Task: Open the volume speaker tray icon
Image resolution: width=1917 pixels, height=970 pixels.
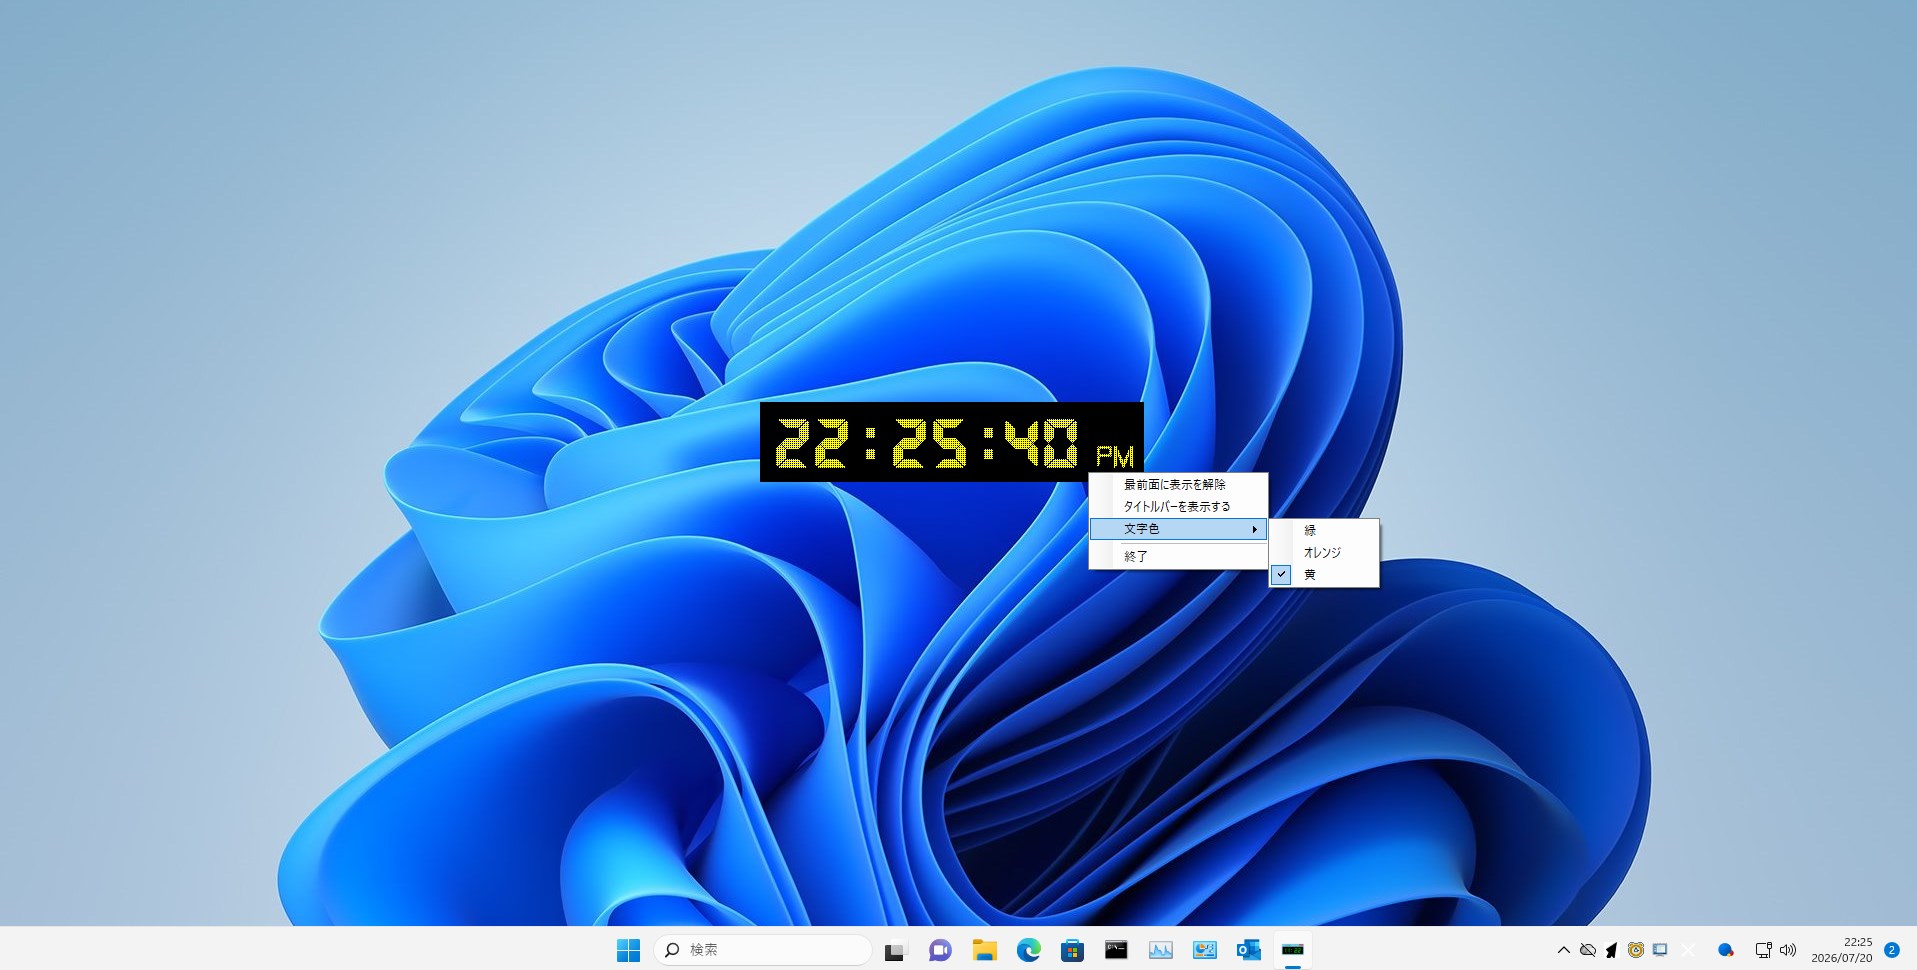Action: click(1788, 950)
